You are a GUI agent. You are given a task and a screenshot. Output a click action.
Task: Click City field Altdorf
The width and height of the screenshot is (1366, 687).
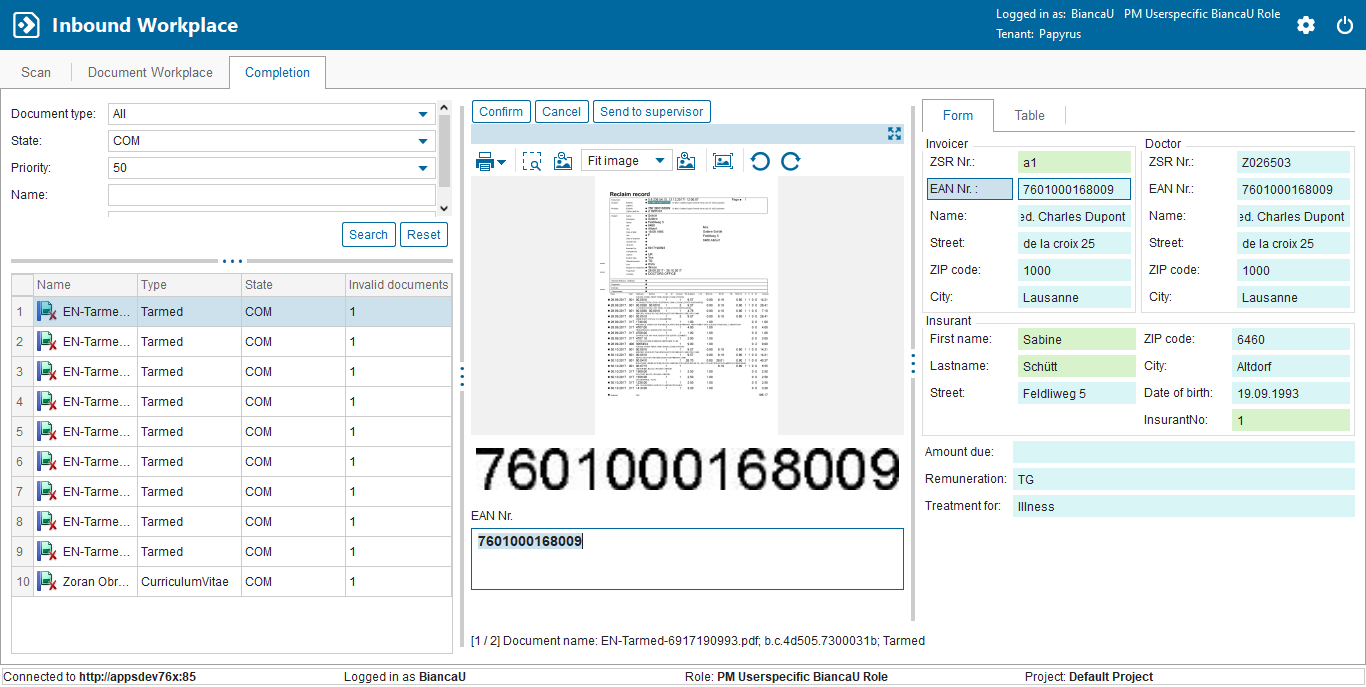pyautogui.click(x=1291, y=367)
